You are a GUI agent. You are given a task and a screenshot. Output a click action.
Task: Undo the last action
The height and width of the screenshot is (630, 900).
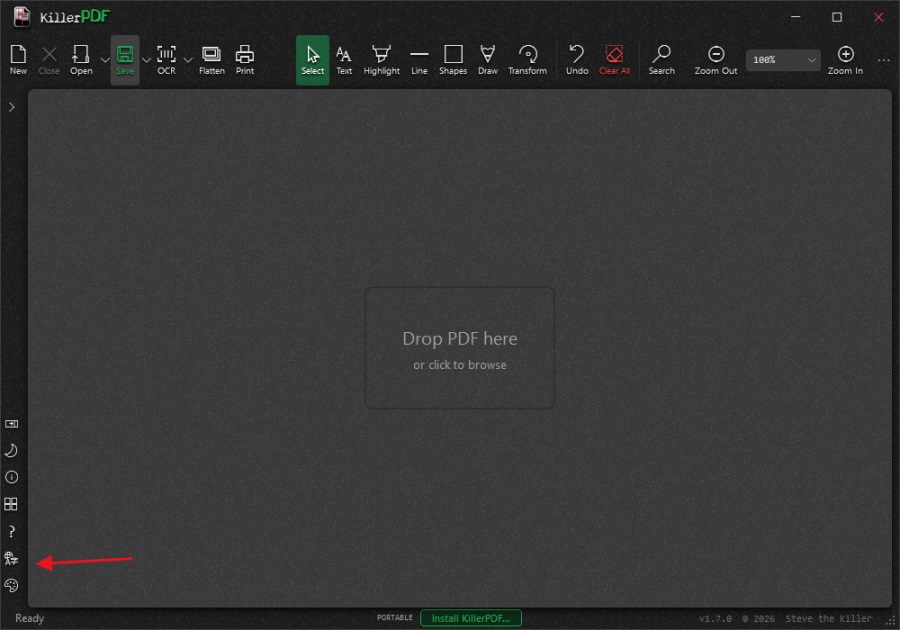point(577,60)
